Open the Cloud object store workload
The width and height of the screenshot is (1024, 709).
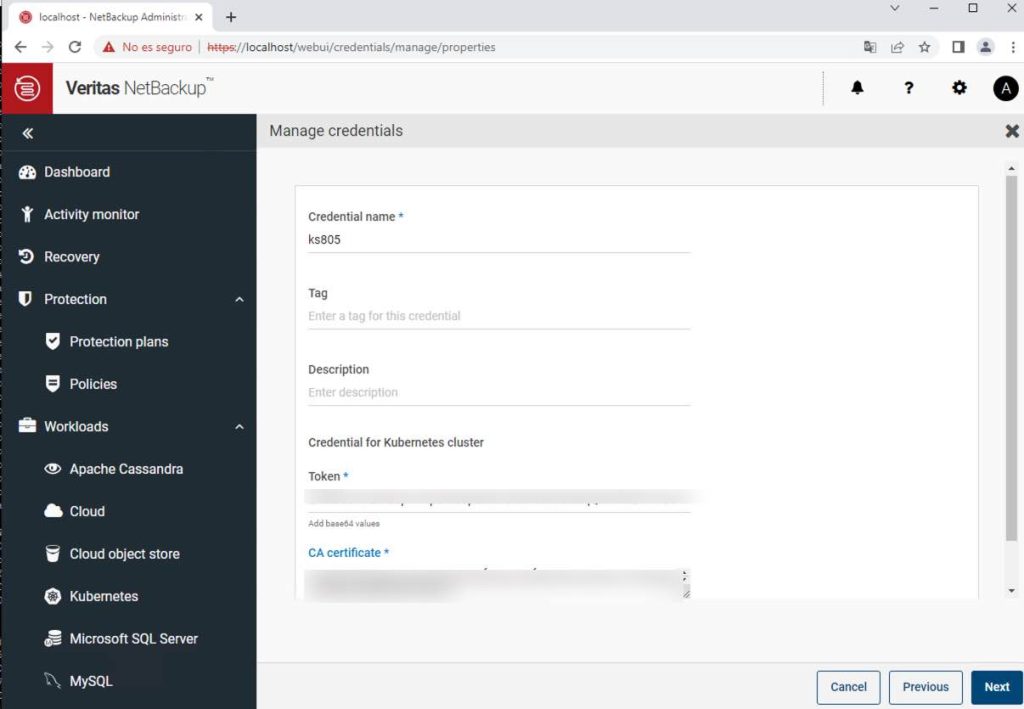click(125, 553)
